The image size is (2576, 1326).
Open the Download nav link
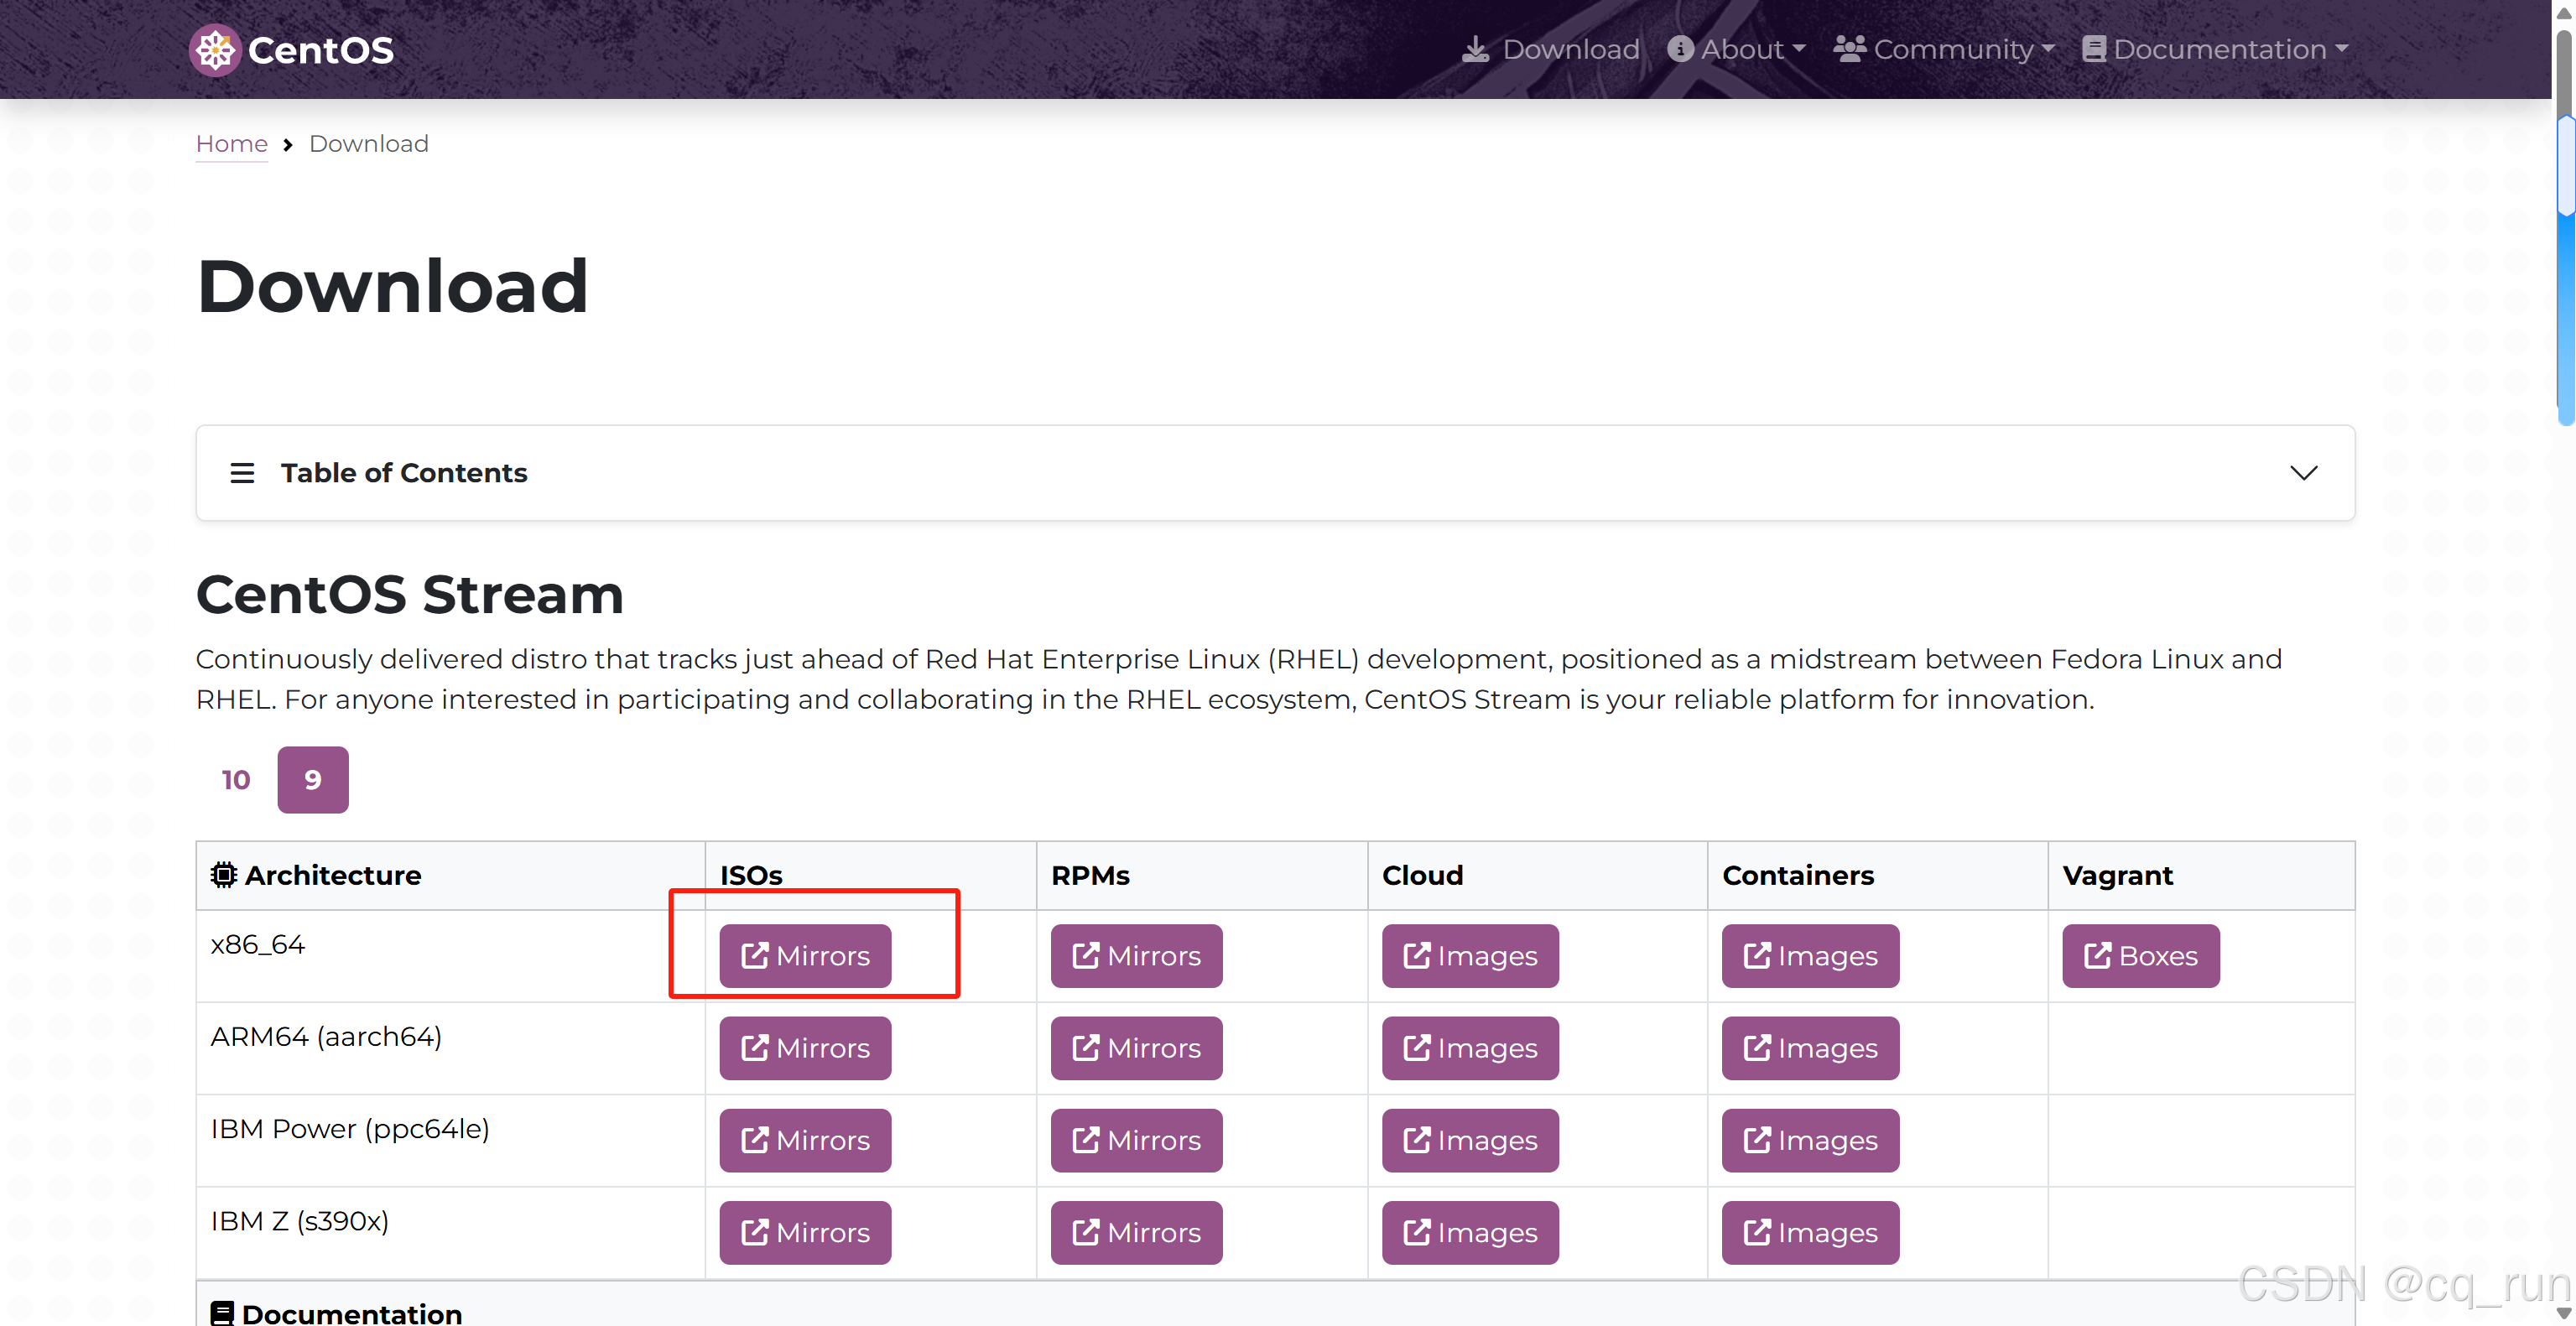(1550, 49)
